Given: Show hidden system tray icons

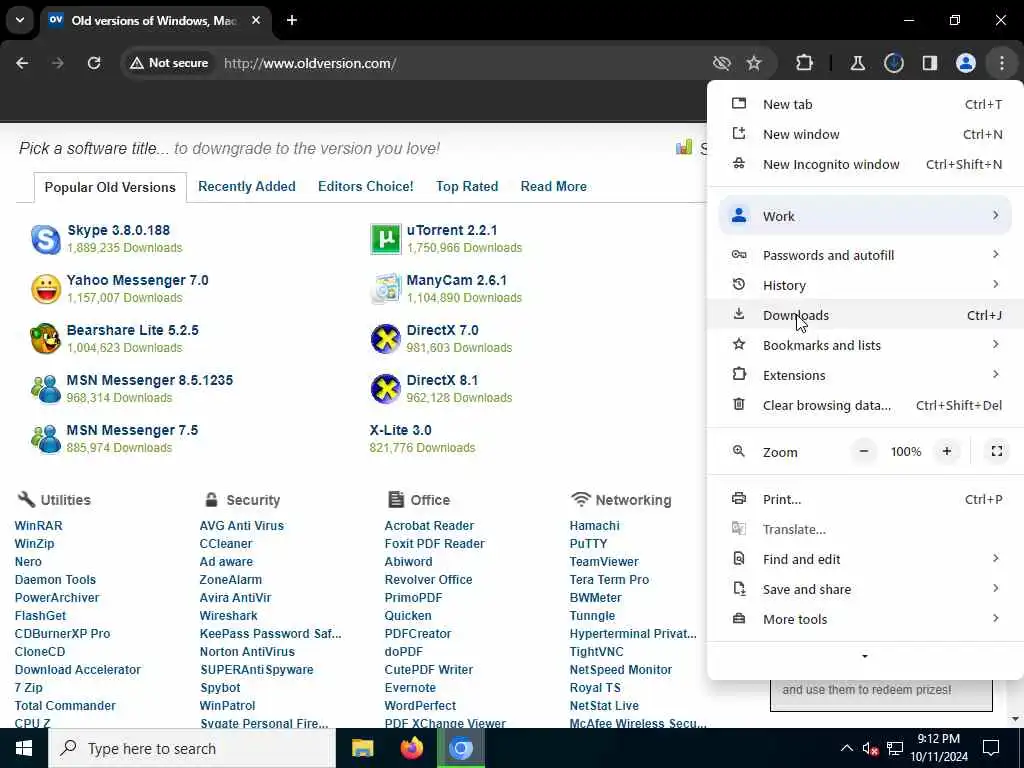Looking at the screenshot, I should [846, 748].
